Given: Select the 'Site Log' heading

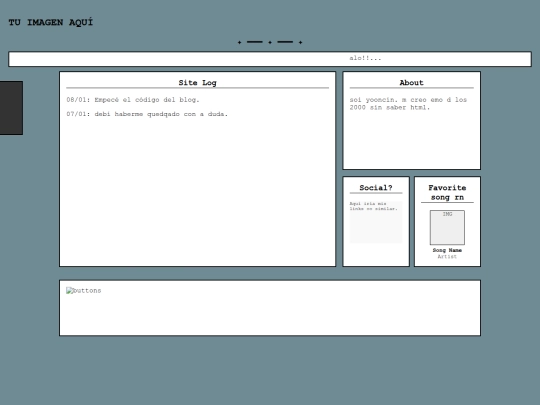Looking at the screenshot, I should 197,83.
